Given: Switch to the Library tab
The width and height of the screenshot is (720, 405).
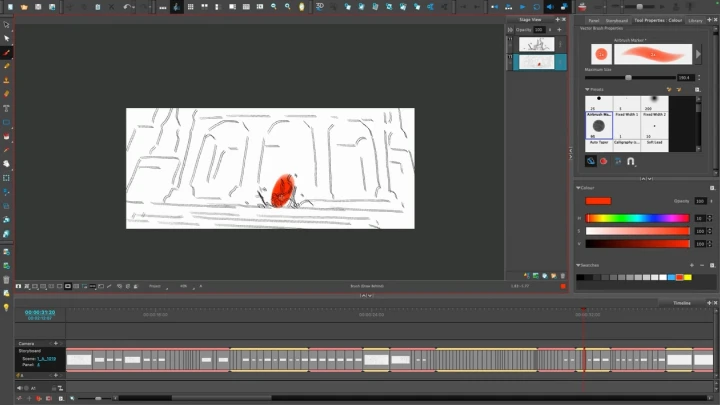Looking at the screenshot, I should pos(695,20).
